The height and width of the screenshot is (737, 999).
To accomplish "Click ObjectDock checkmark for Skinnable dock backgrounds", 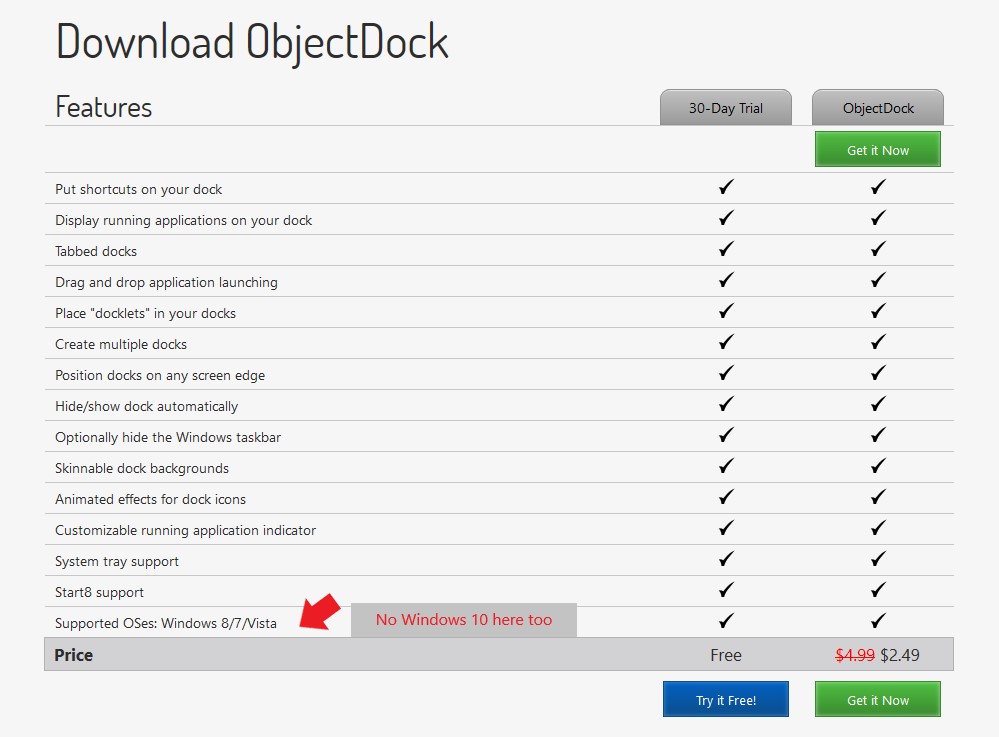I will pyautogui.click(x=878, y=466).
